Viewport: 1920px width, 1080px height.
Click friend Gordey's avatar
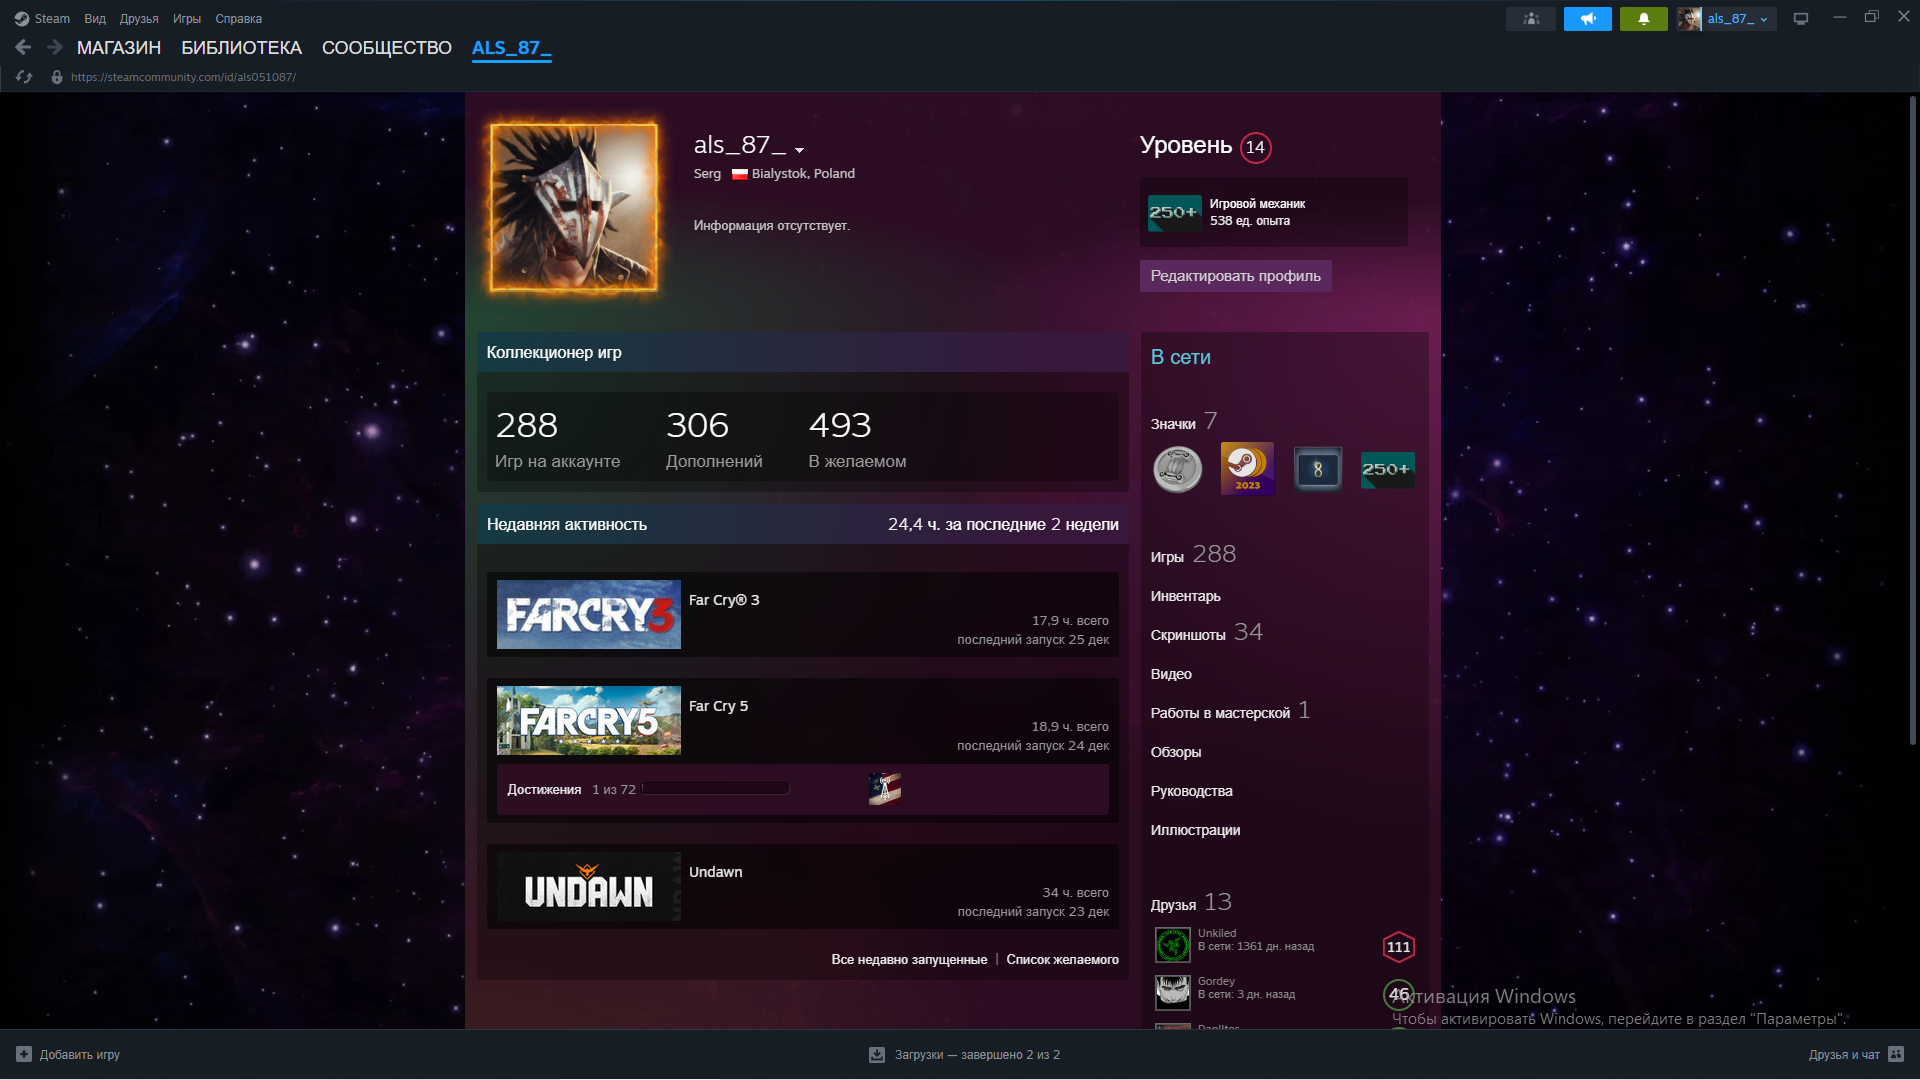(1173, 993)
